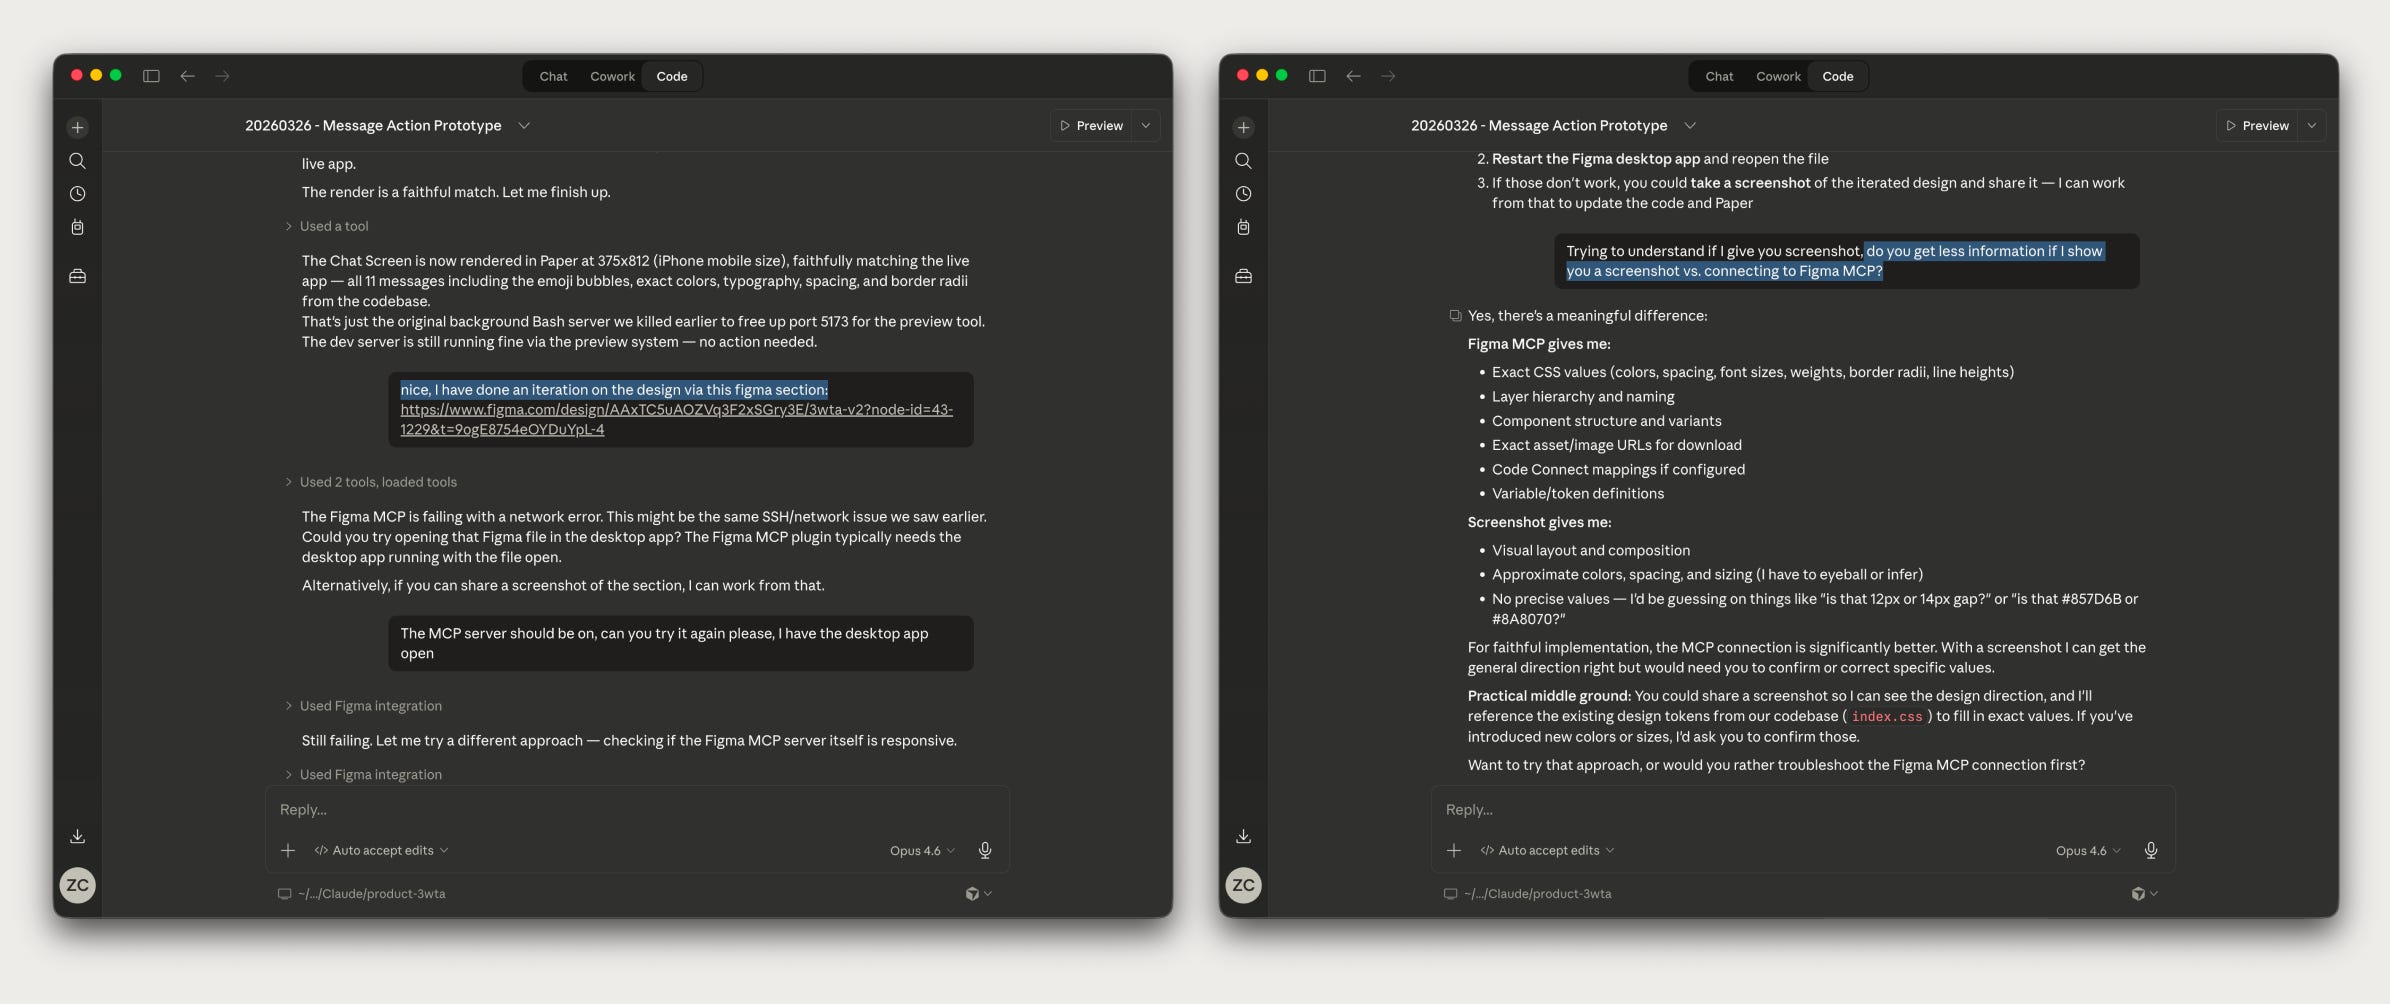Image resolution: width=2390 pixels, height=1004 pixels.
Task: Click new session plus icon in right window sidebar
Action: (x=1243, y=127)
